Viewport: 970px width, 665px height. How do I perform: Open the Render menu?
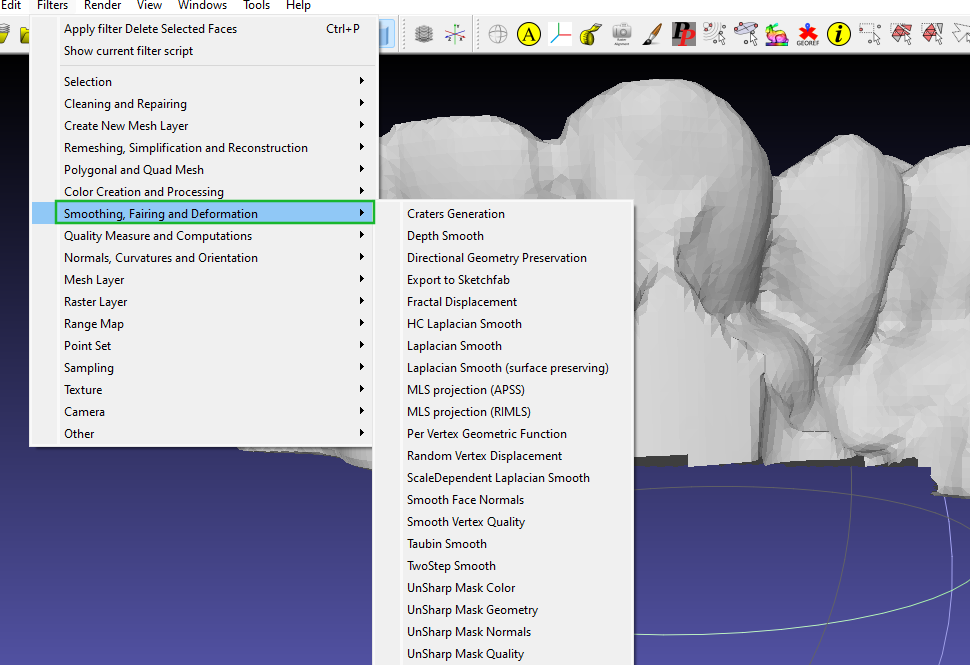click(x=102, y=6)
